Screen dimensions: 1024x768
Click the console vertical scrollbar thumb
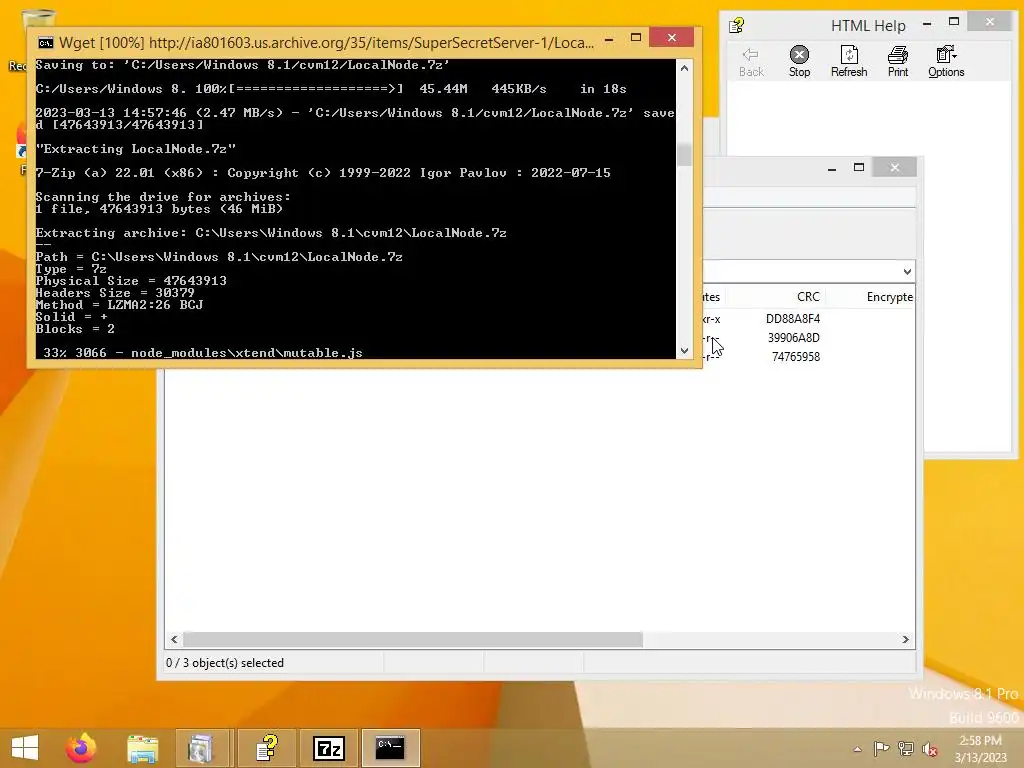coord(684,155)
